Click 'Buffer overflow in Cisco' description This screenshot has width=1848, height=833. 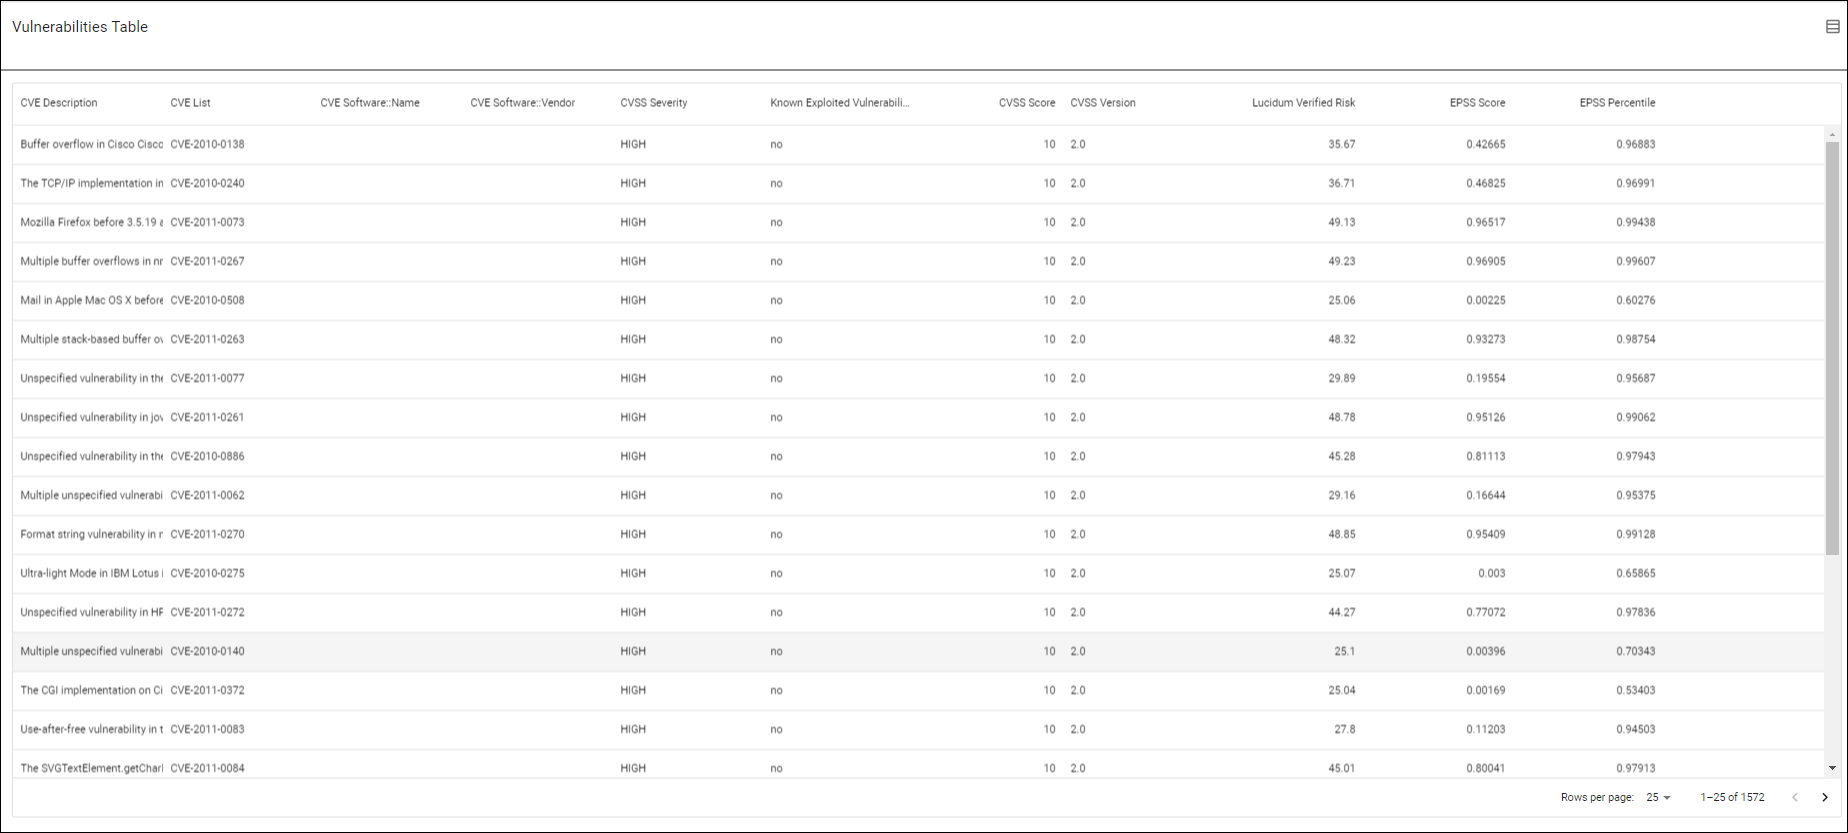coord(91,144)
